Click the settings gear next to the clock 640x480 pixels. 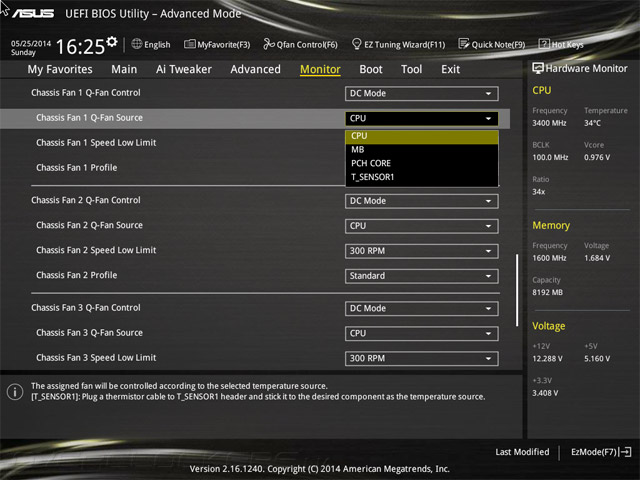112,42
